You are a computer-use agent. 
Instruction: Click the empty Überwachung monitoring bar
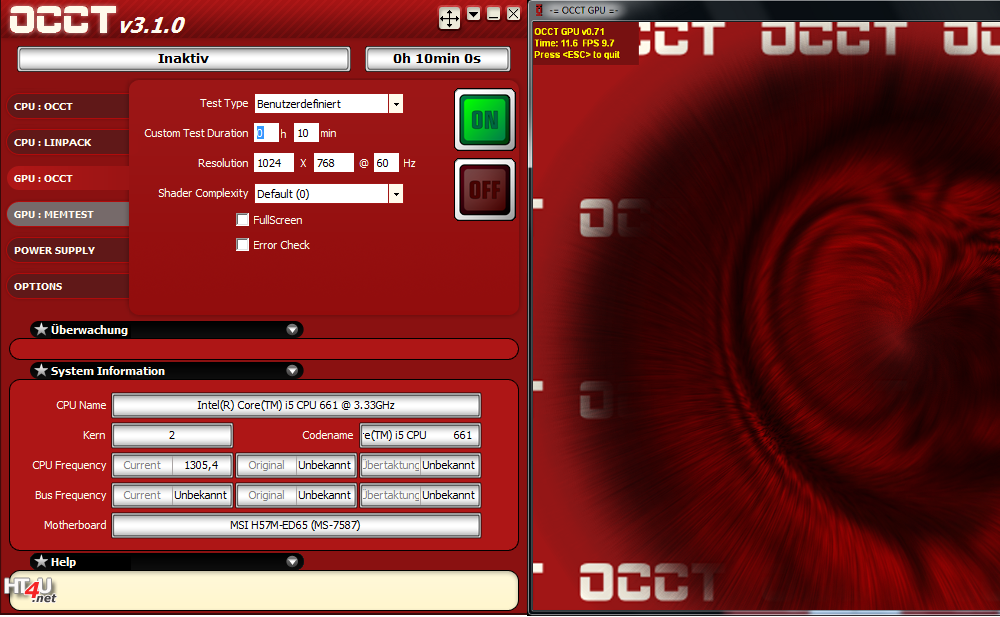point(263,349)
